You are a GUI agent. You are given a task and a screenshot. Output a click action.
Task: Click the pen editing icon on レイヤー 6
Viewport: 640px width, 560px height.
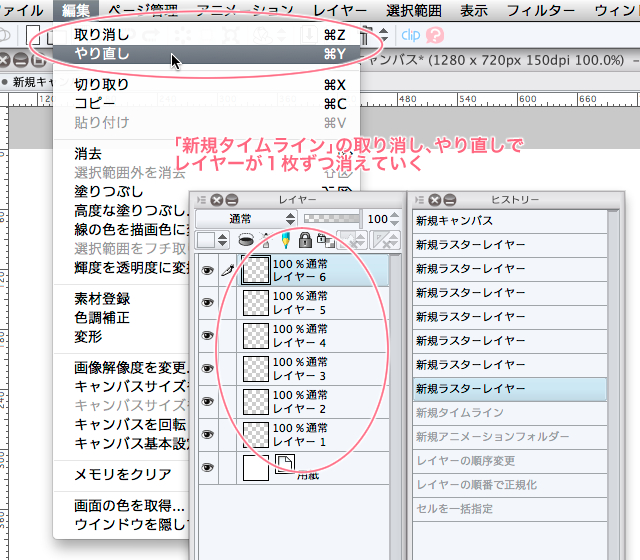click(228, 270)
